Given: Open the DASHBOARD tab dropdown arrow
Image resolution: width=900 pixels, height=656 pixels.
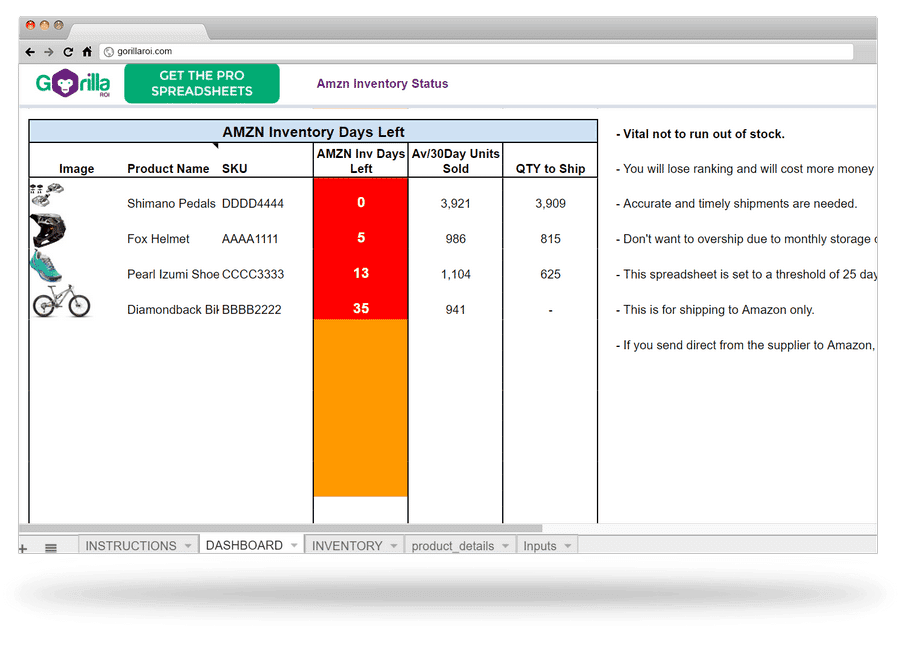Looking at the screenshot, I should coord(292,545).
